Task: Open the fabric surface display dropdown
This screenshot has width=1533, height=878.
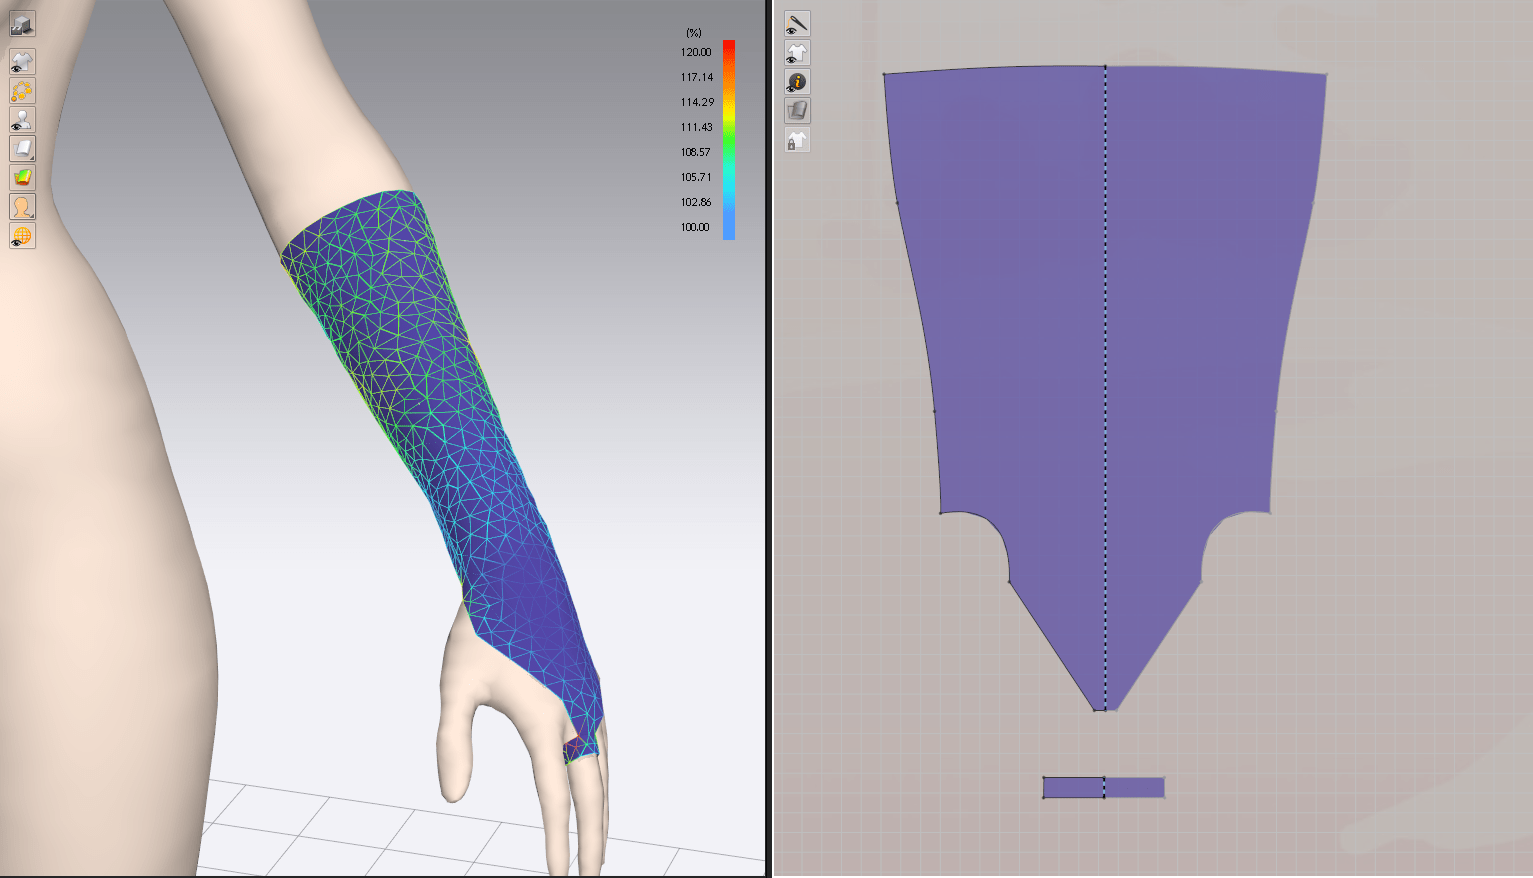Action: (22, 149)
